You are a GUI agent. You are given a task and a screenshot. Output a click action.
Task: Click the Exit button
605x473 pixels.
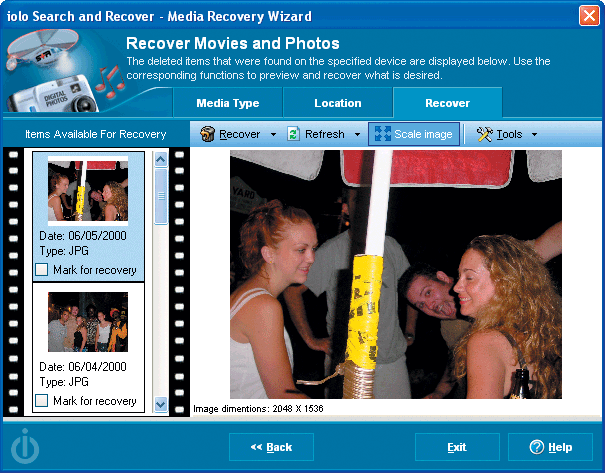coord(457,447)
